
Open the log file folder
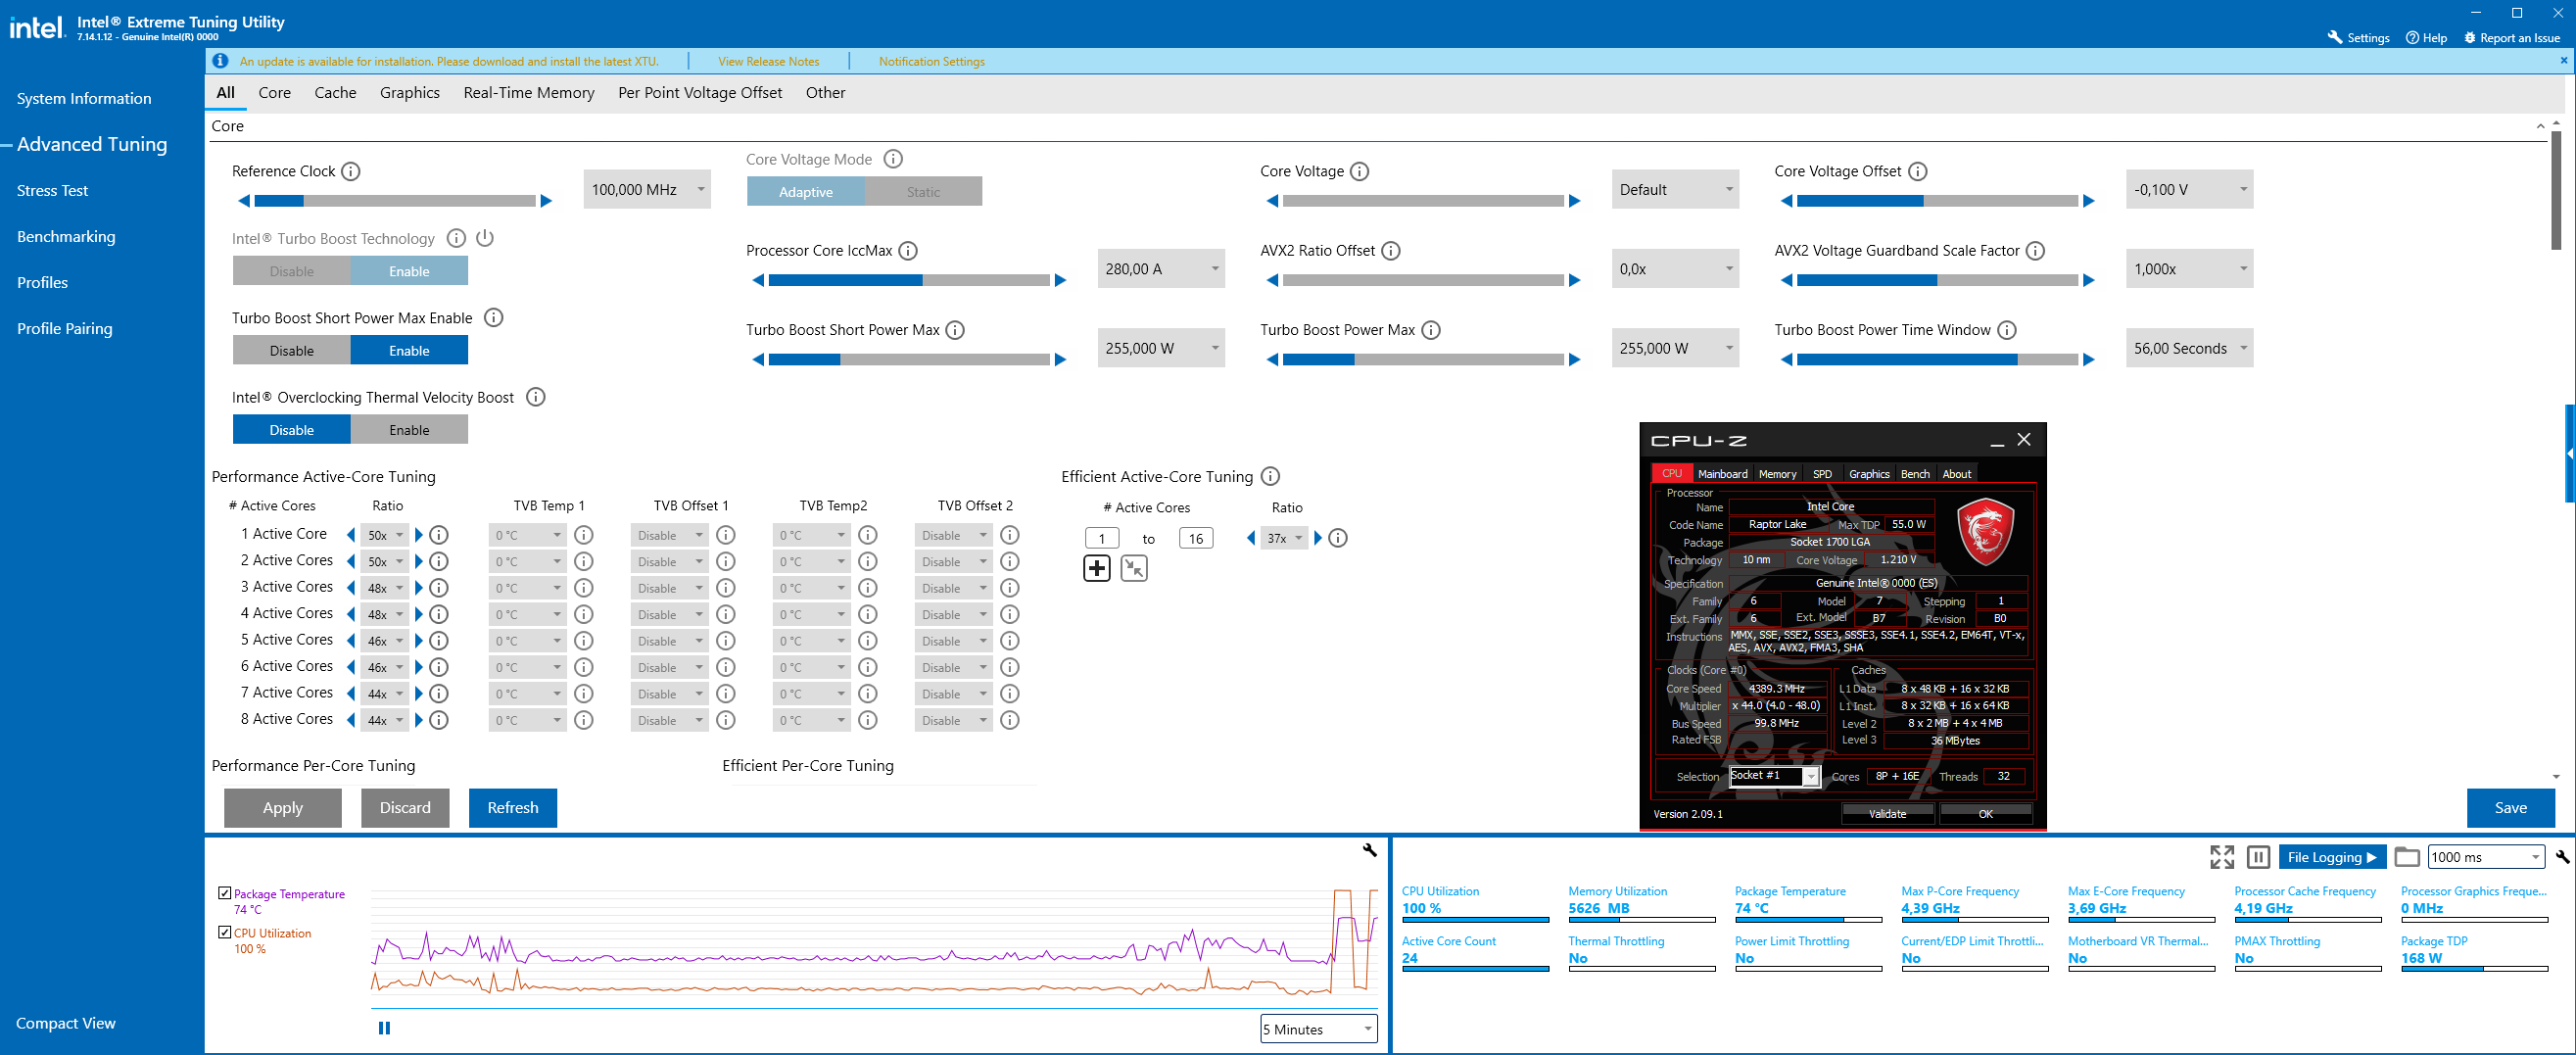[2407, 857]
